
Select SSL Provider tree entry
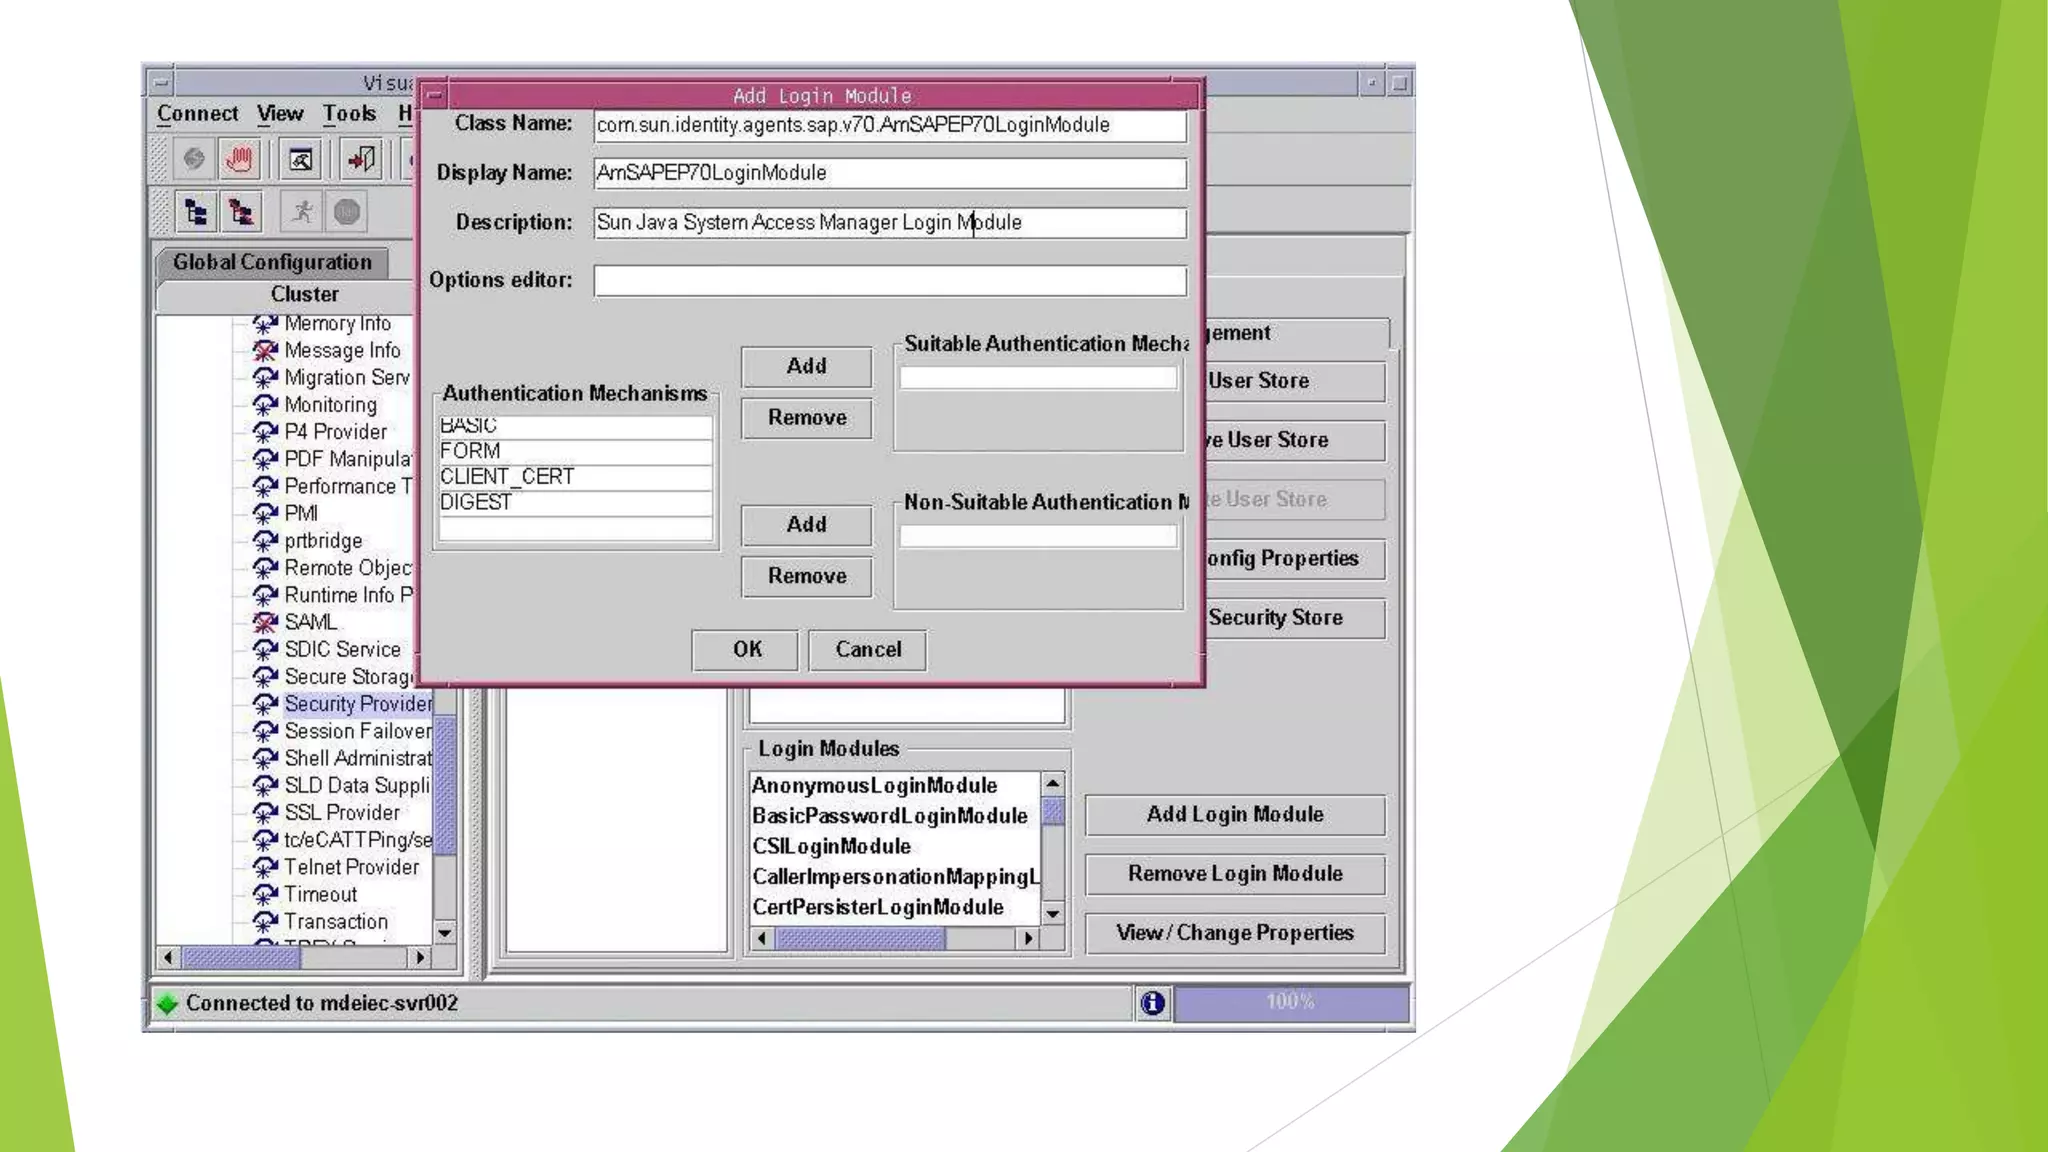341,813
